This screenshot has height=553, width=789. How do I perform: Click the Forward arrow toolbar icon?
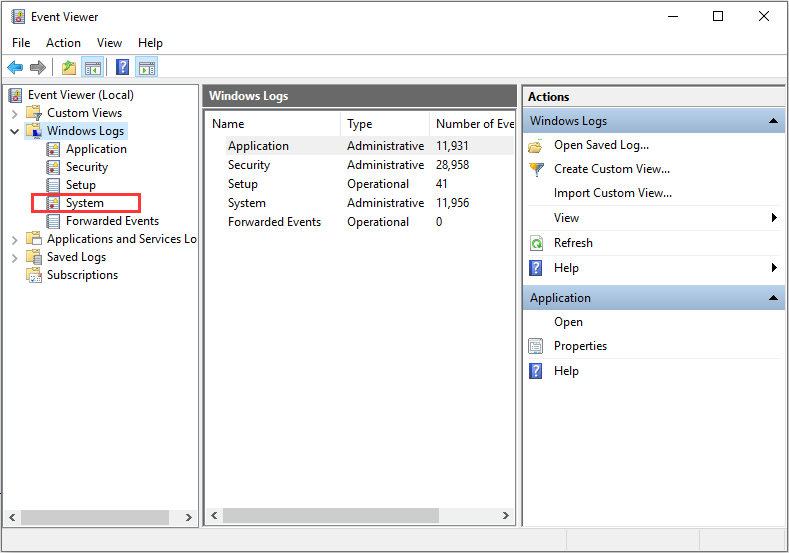(x=38, y=68)
